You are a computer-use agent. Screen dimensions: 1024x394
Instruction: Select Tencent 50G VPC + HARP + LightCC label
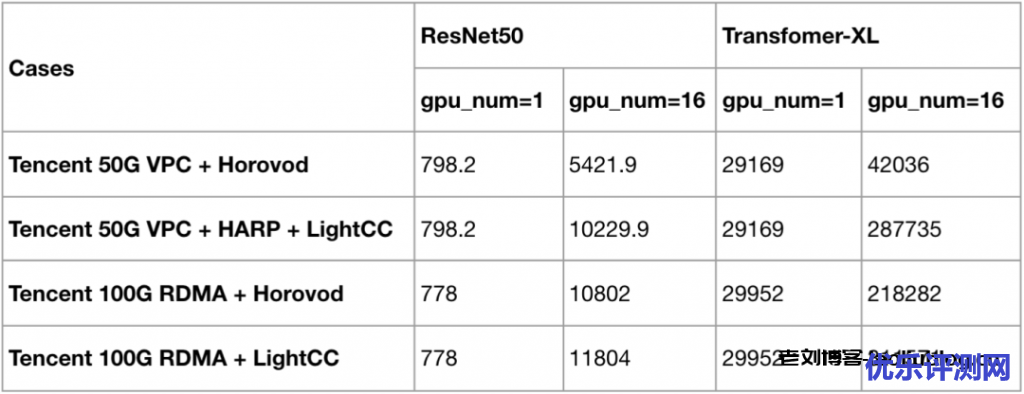click(x=201, y=229)
